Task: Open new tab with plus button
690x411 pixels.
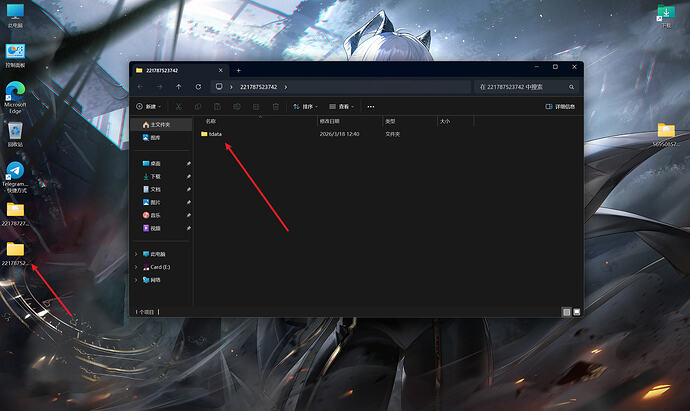Action: [239, 70]
